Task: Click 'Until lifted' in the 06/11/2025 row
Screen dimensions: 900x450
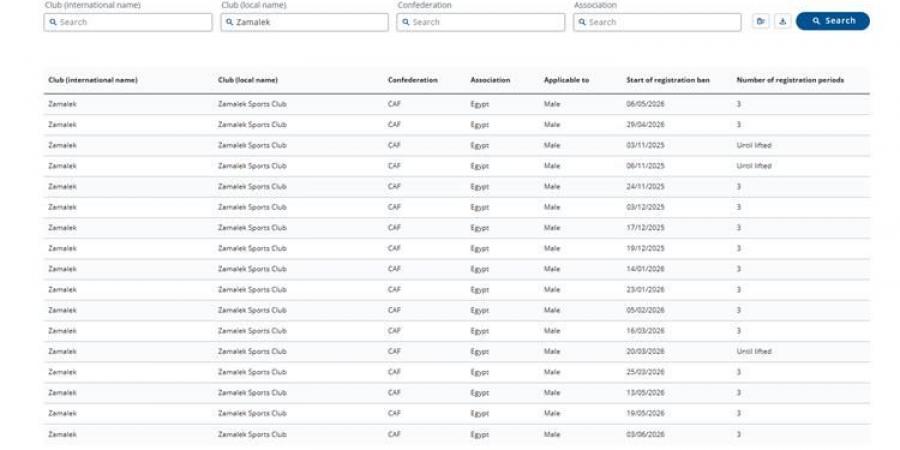Action: (754, 166)
